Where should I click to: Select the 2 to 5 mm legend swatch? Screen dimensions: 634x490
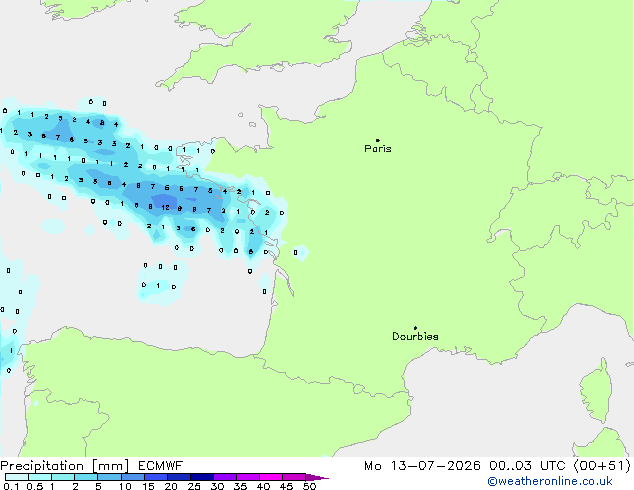pyautogui.click(x=86, y=477)
